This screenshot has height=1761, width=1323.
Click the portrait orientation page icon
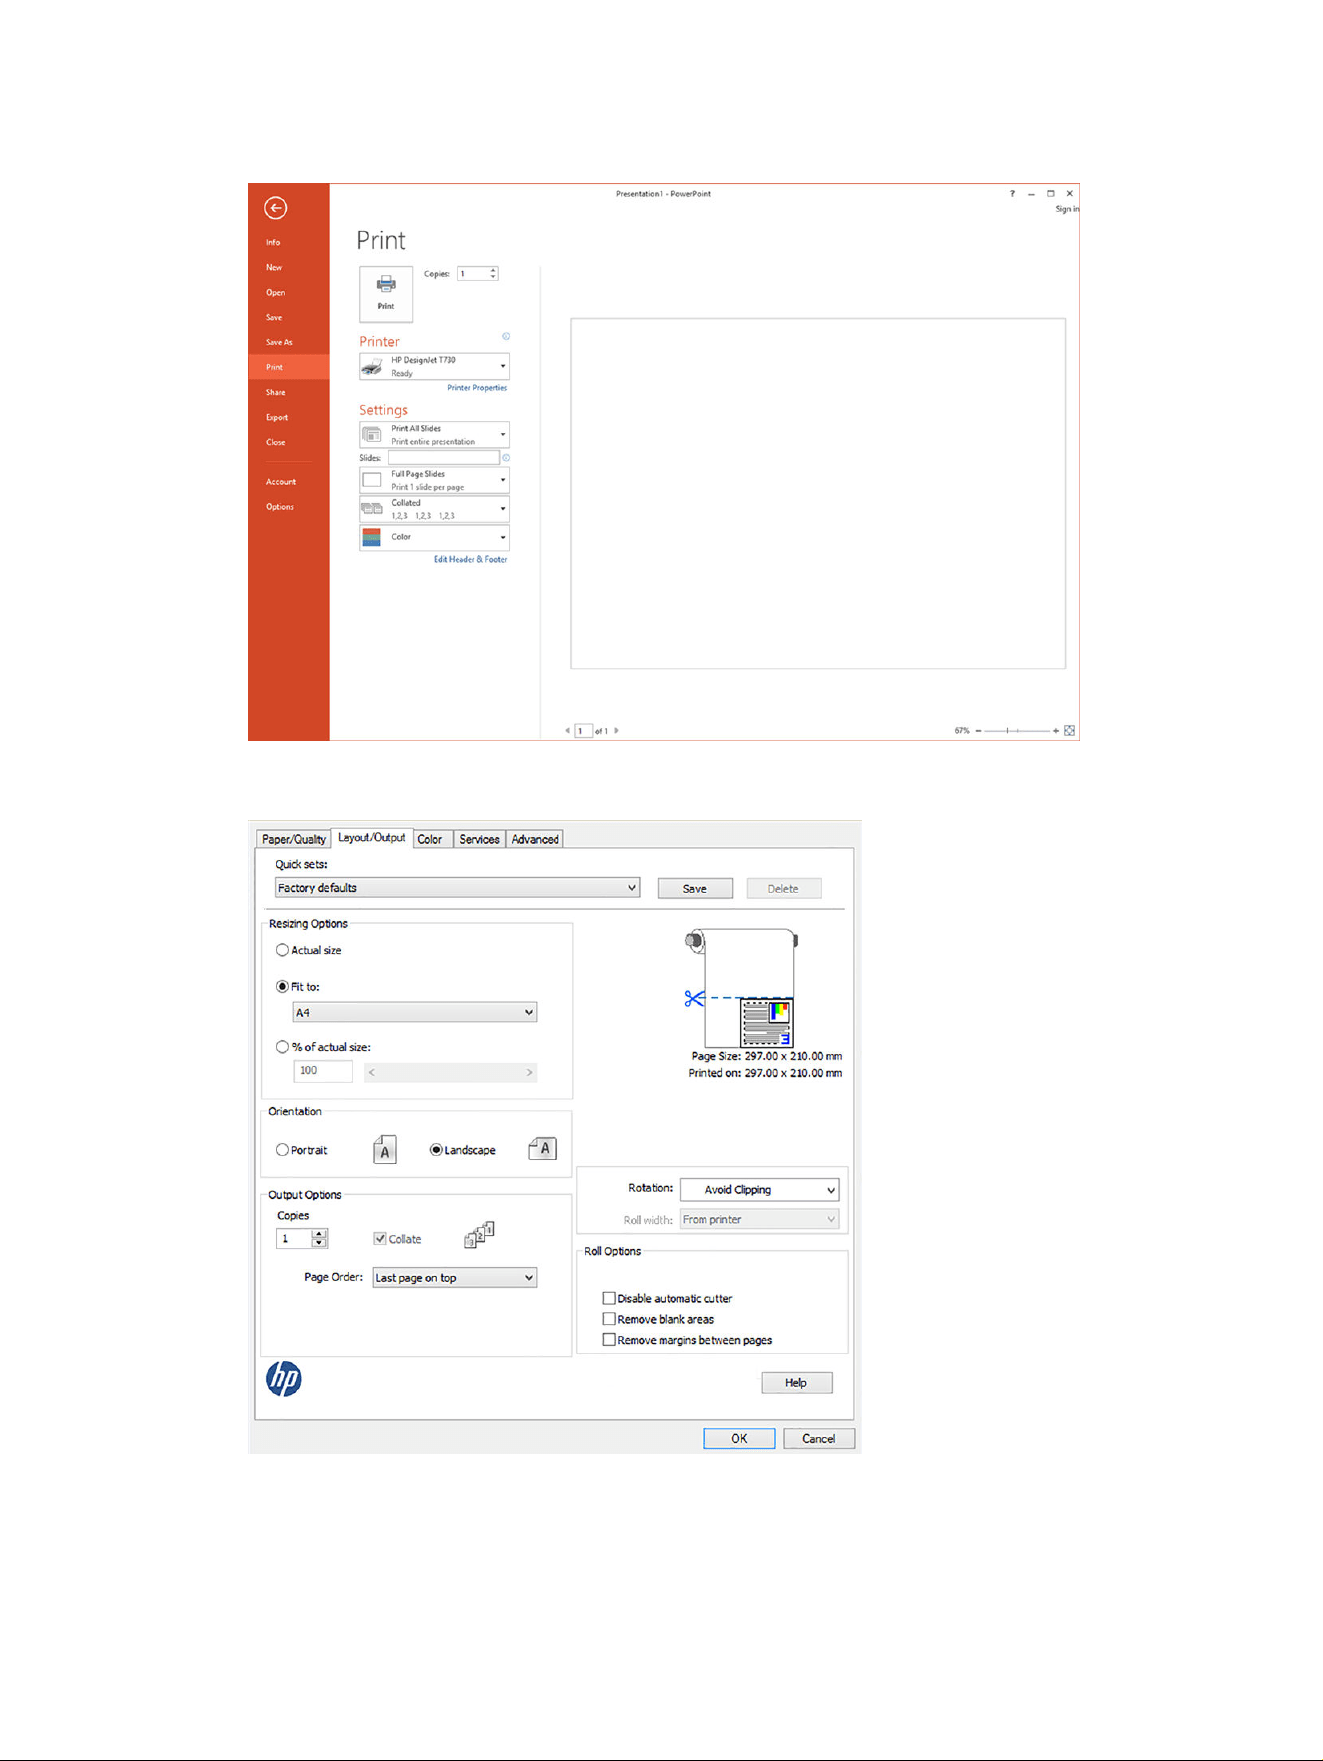click(x=385, y=1150)
